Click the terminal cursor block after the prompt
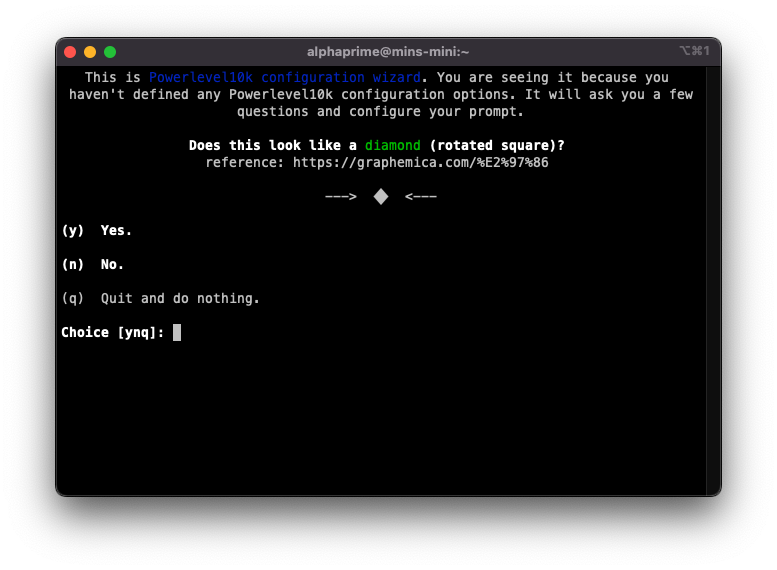The image size is (777, 570). click(x=177, y=333)
